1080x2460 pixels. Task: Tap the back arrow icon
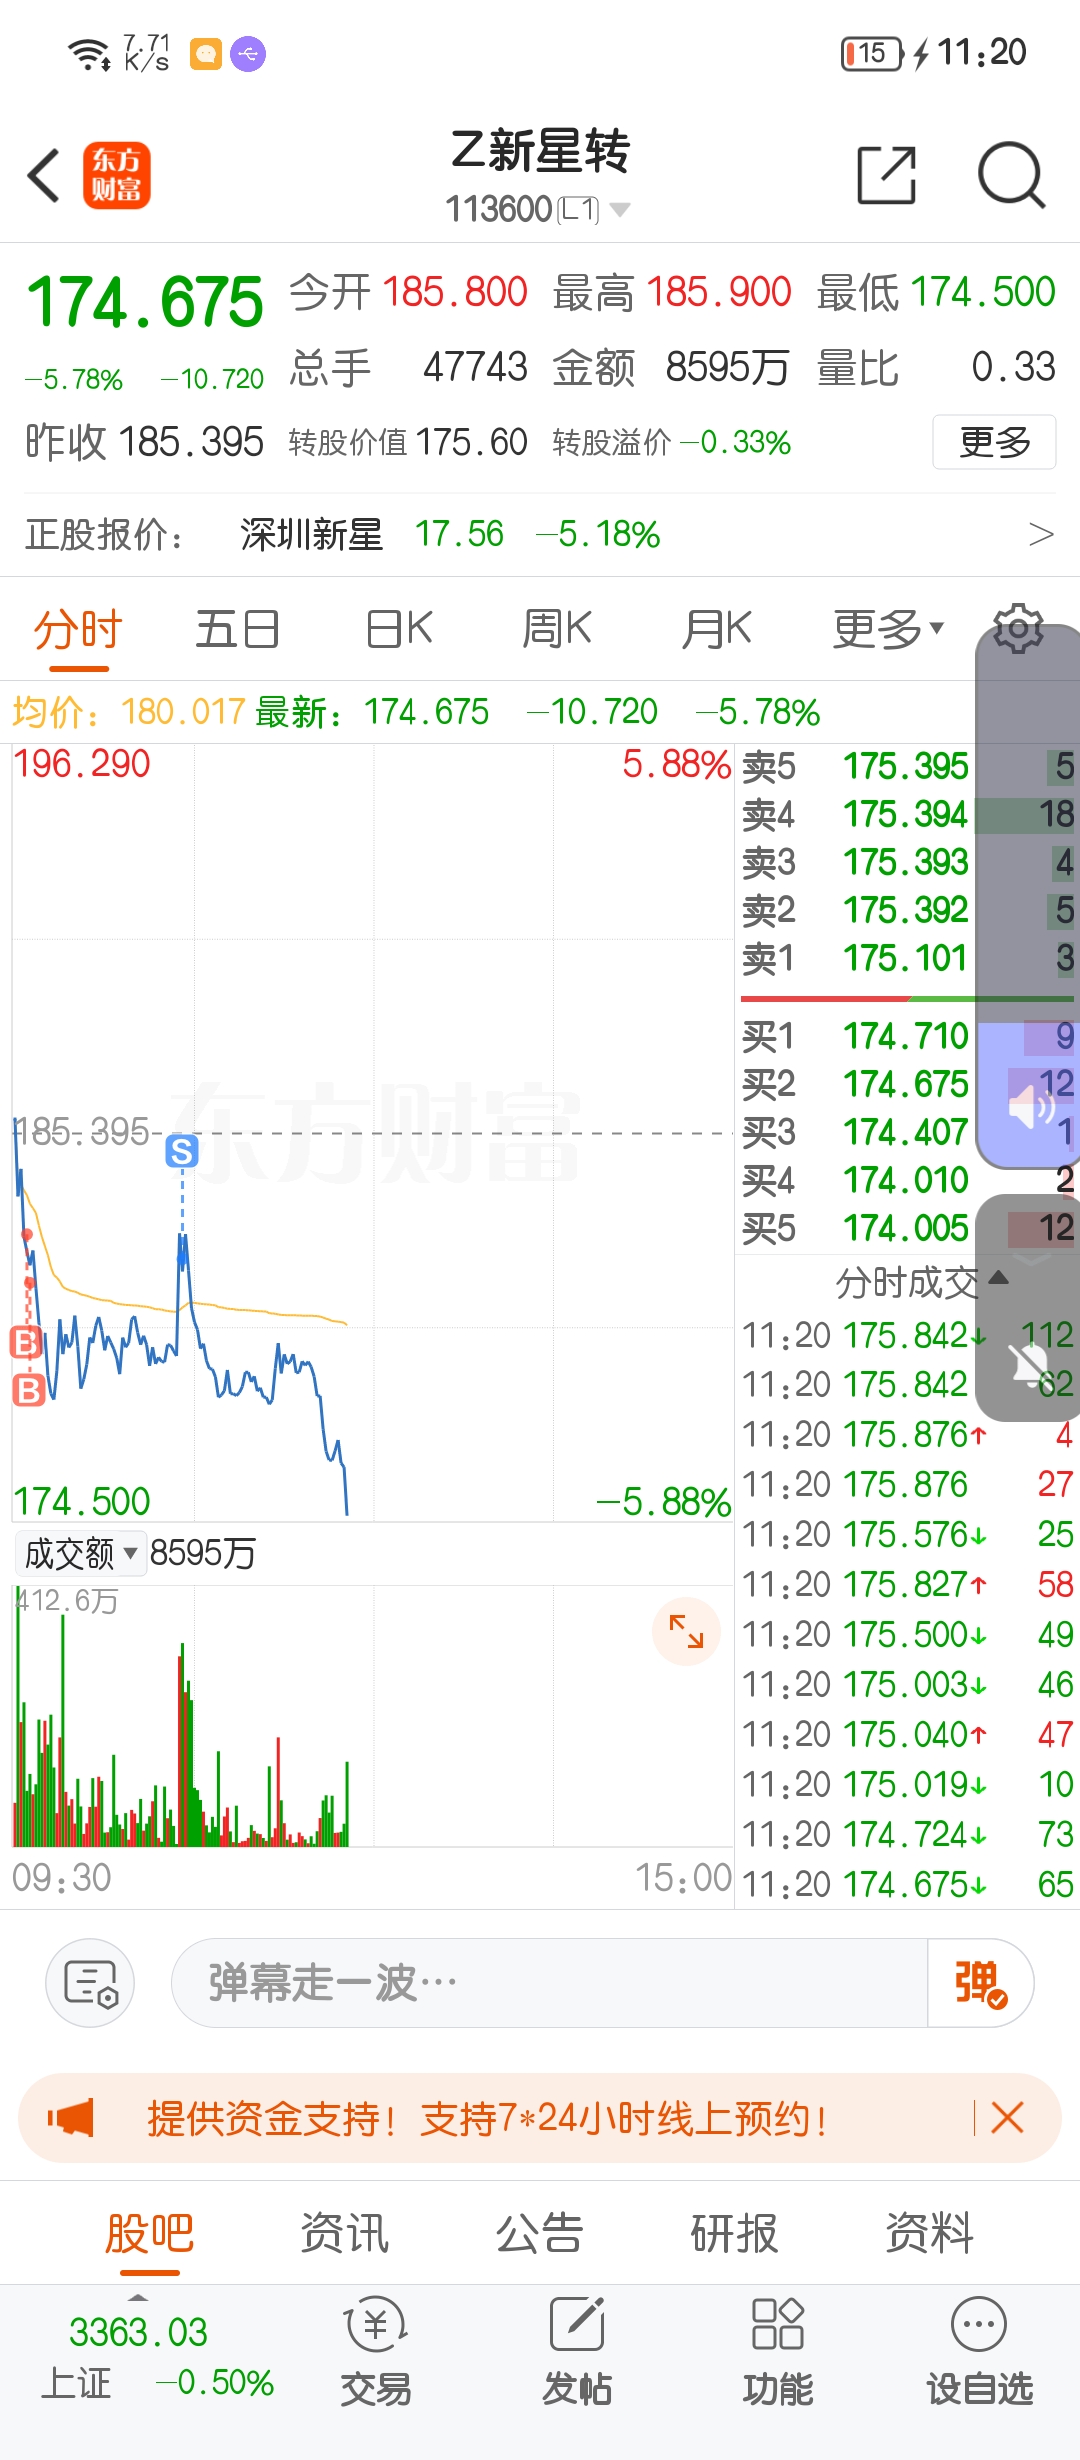(44, 175)
